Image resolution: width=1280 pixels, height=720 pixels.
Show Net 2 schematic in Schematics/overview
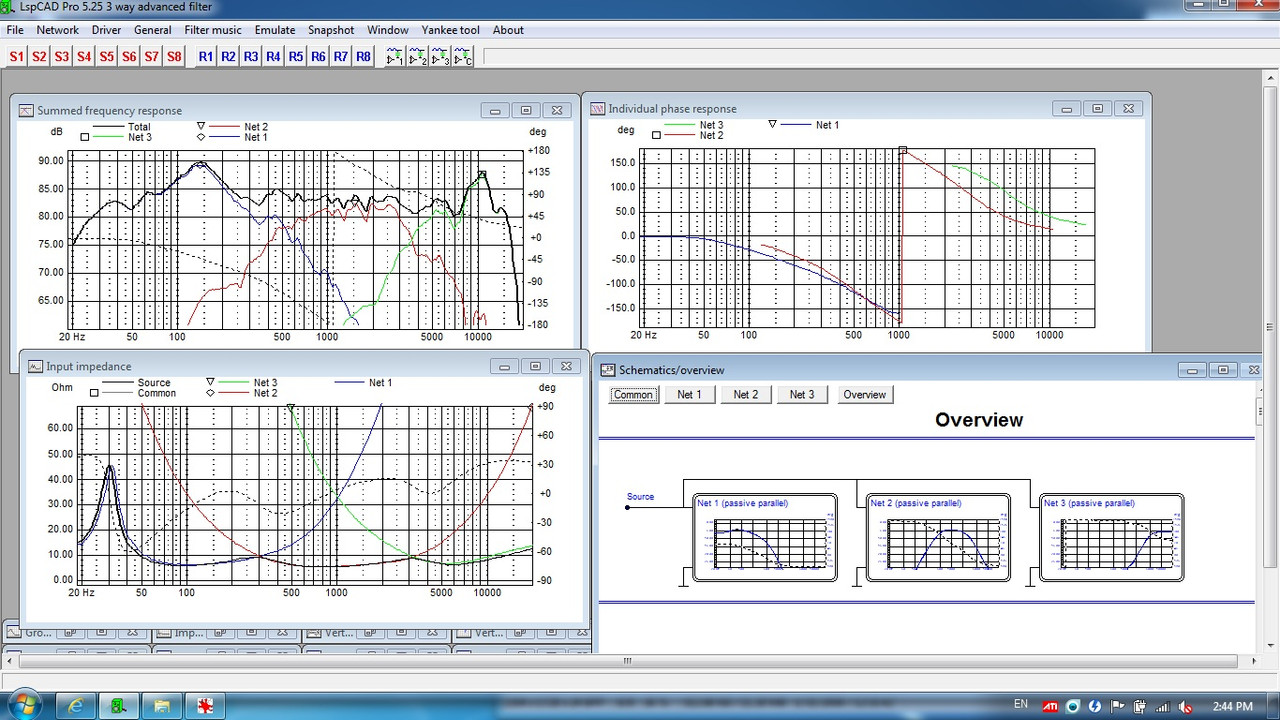click(x=746, y=395)
